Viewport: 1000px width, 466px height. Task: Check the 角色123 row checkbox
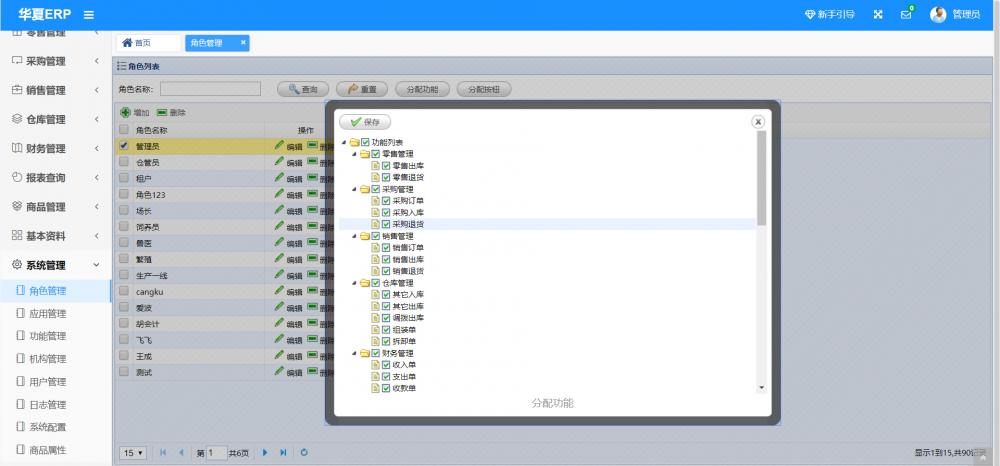[124, 194]
